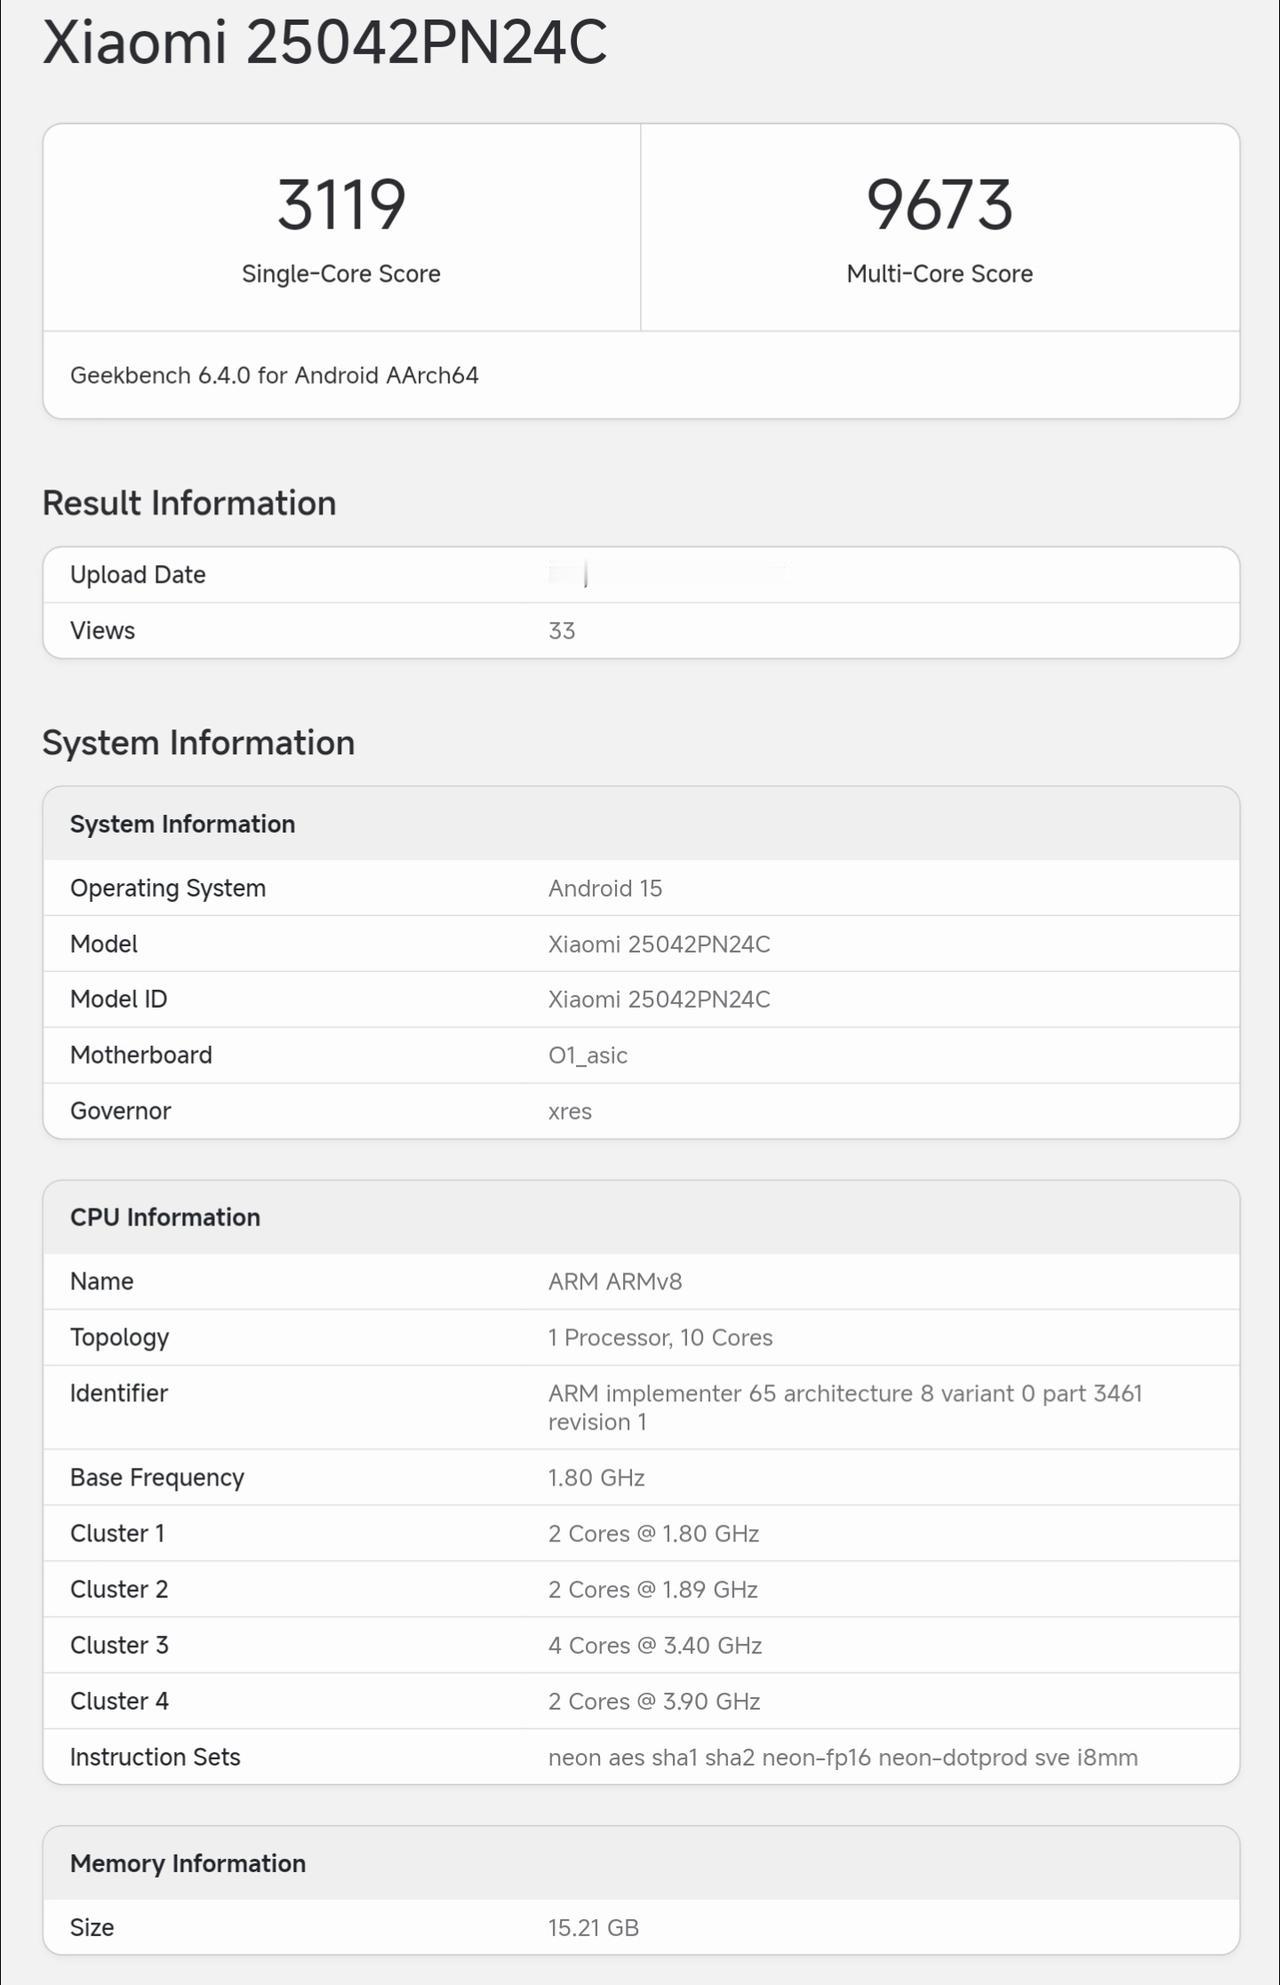The width and height of the screenshot is (1280, 1985).
Task: Select the Android 15 operating system value
Action: click(x=605, y=888)
